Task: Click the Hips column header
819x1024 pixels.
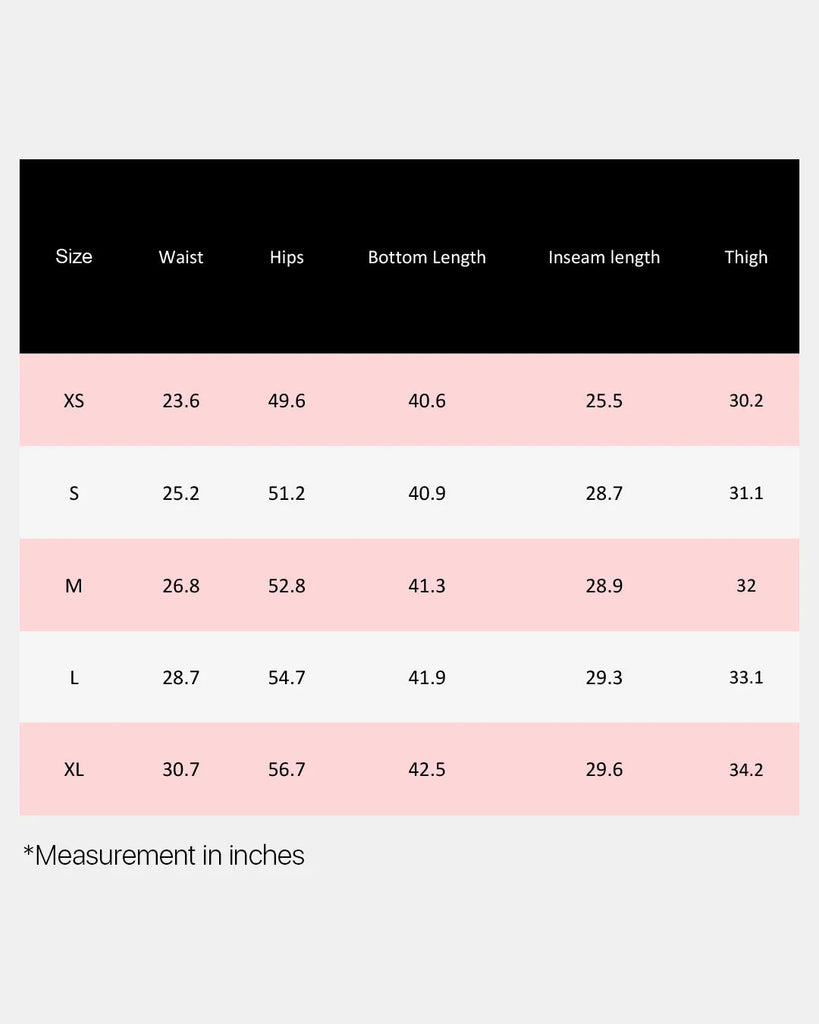Action: pyautogui.click(x=286, y=257)
